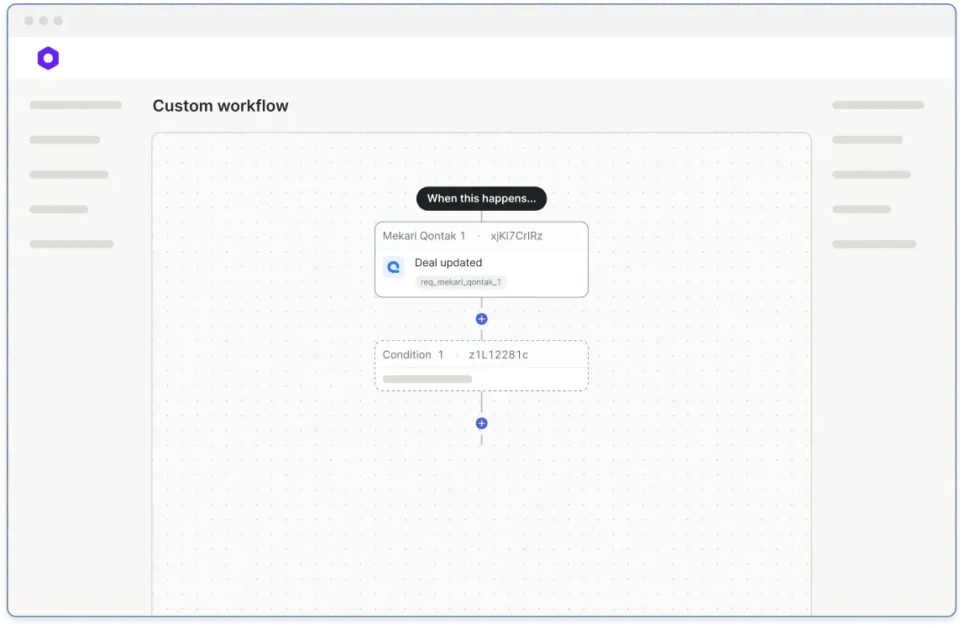
Task: Click the req_mekari_qontak_1 tag
Action: 461,282
